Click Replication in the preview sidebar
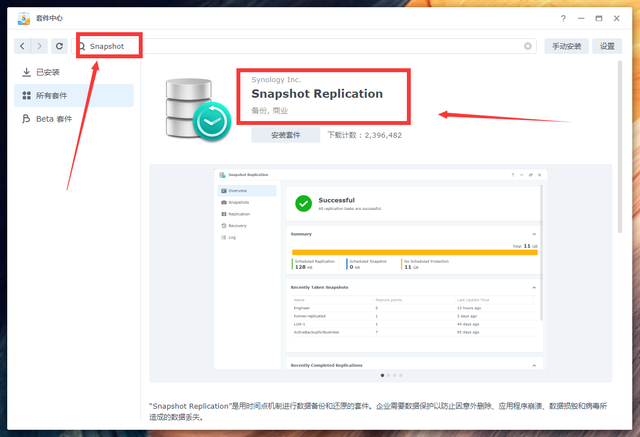 coord(247,214)
